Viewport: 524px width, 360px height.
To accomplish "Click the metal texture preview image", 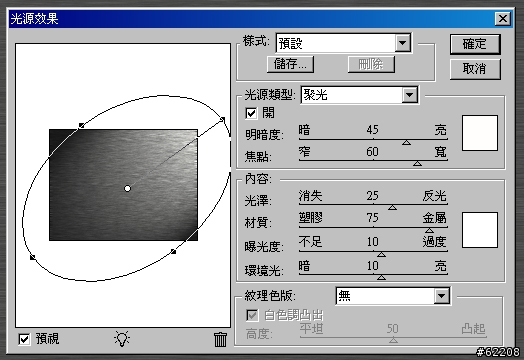I will (x=123, y=185).
